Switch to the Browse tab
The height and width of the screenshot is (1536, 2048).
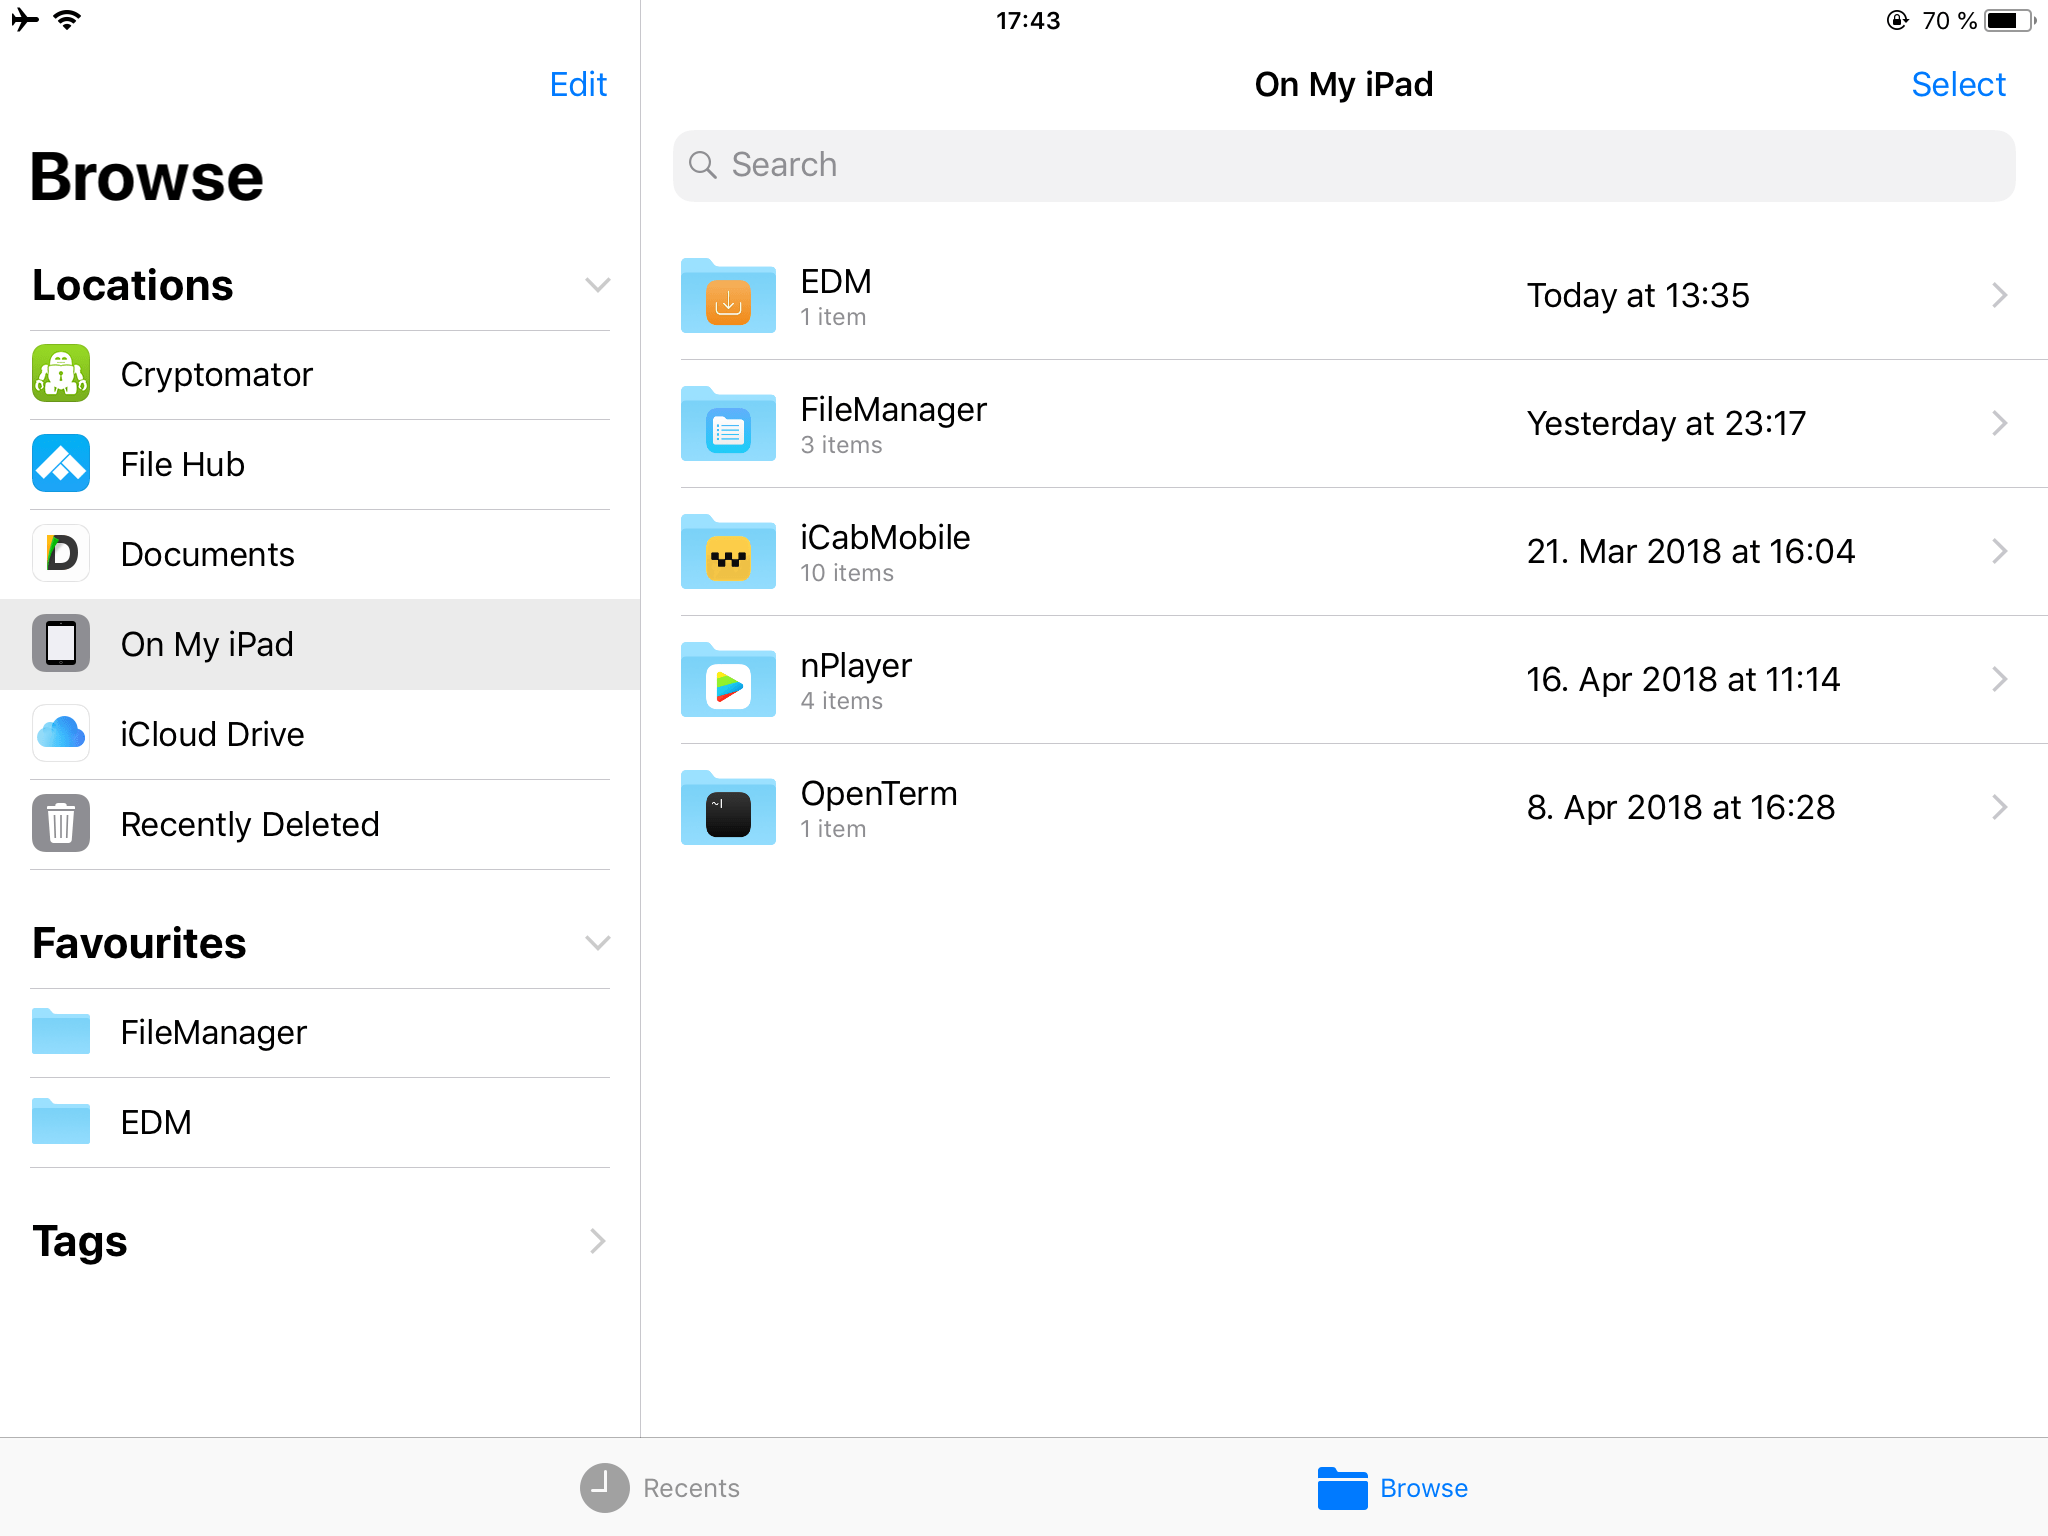pyautogui.click(x=1393, y=1488)
